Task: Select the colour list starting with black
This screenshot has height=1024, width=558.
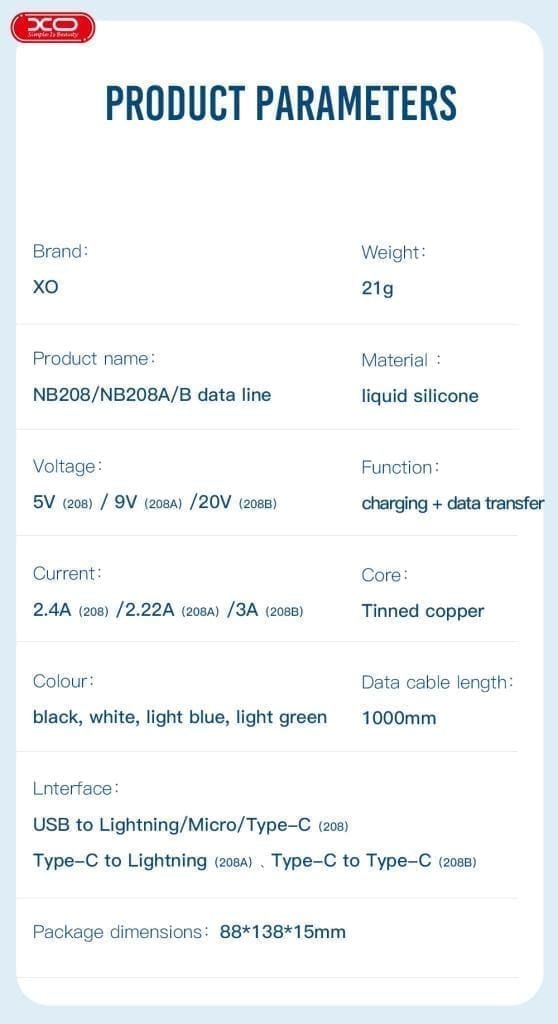Action: click(x=180, y=717)
